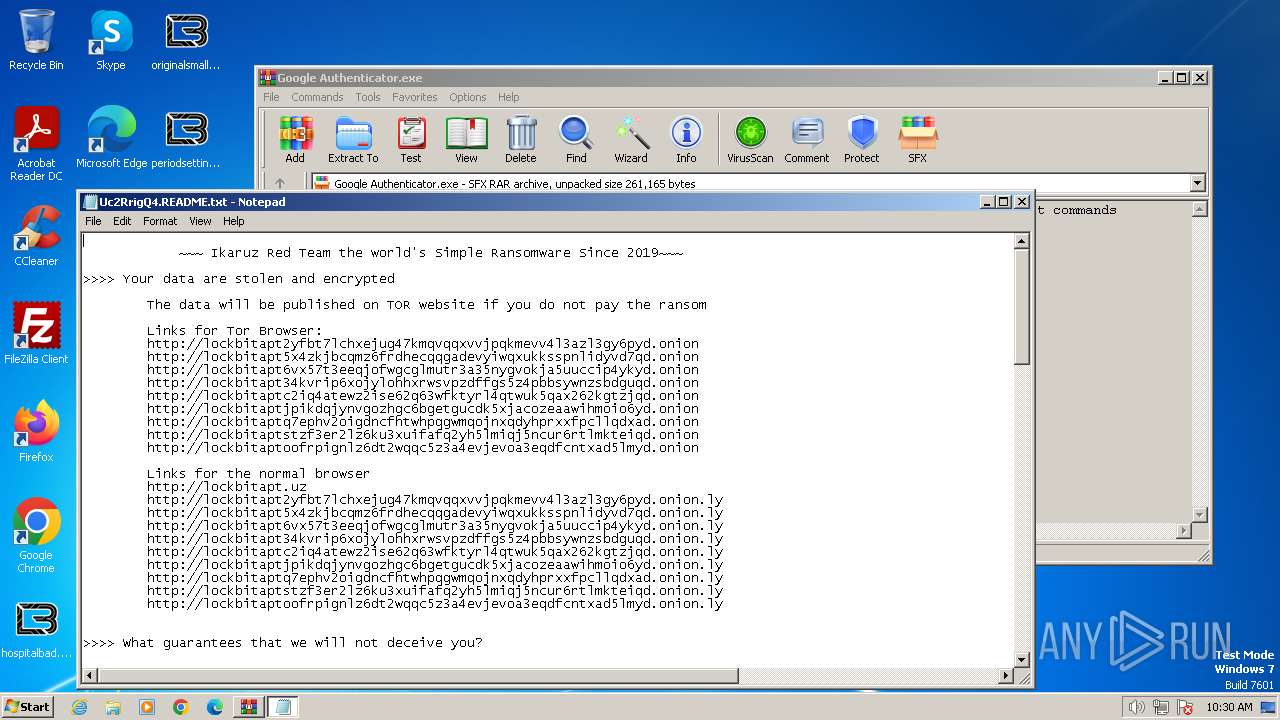Viewport: 1280px width, 720px height.
Task: Open WinRAR Options menu
Action: (467, 97)
